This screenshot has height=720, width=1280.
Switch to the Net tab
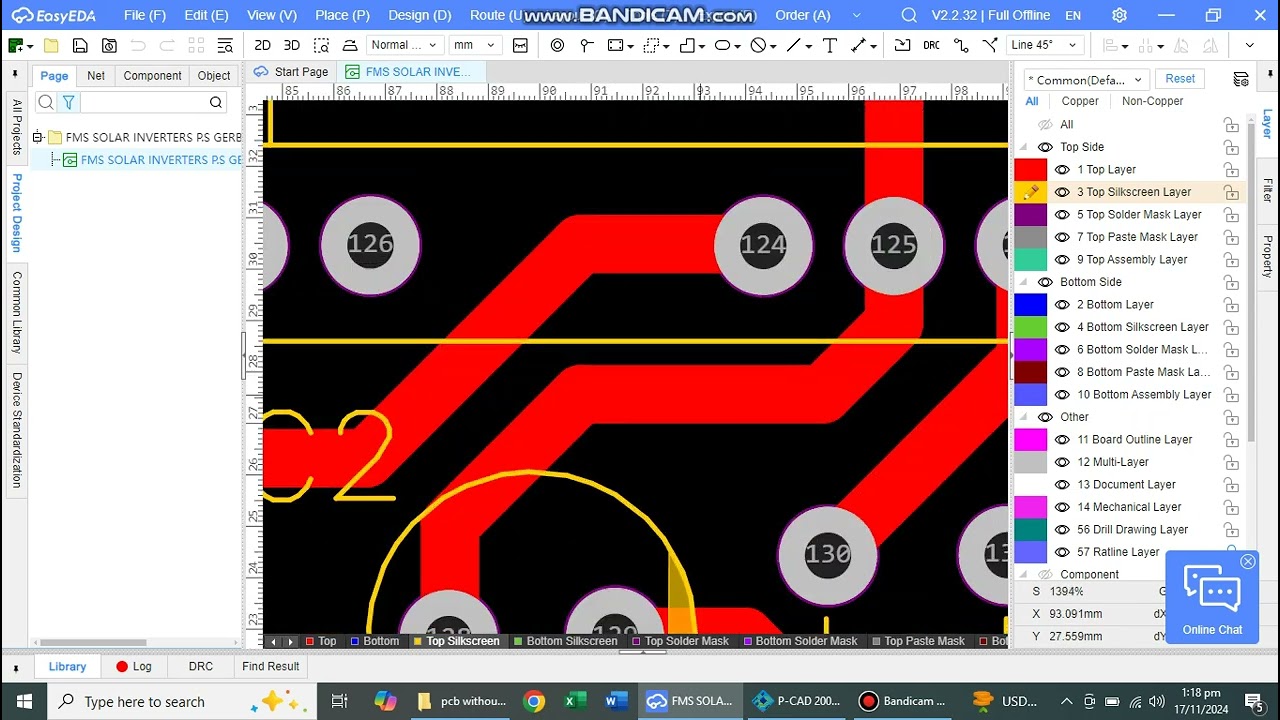point(96,76)
